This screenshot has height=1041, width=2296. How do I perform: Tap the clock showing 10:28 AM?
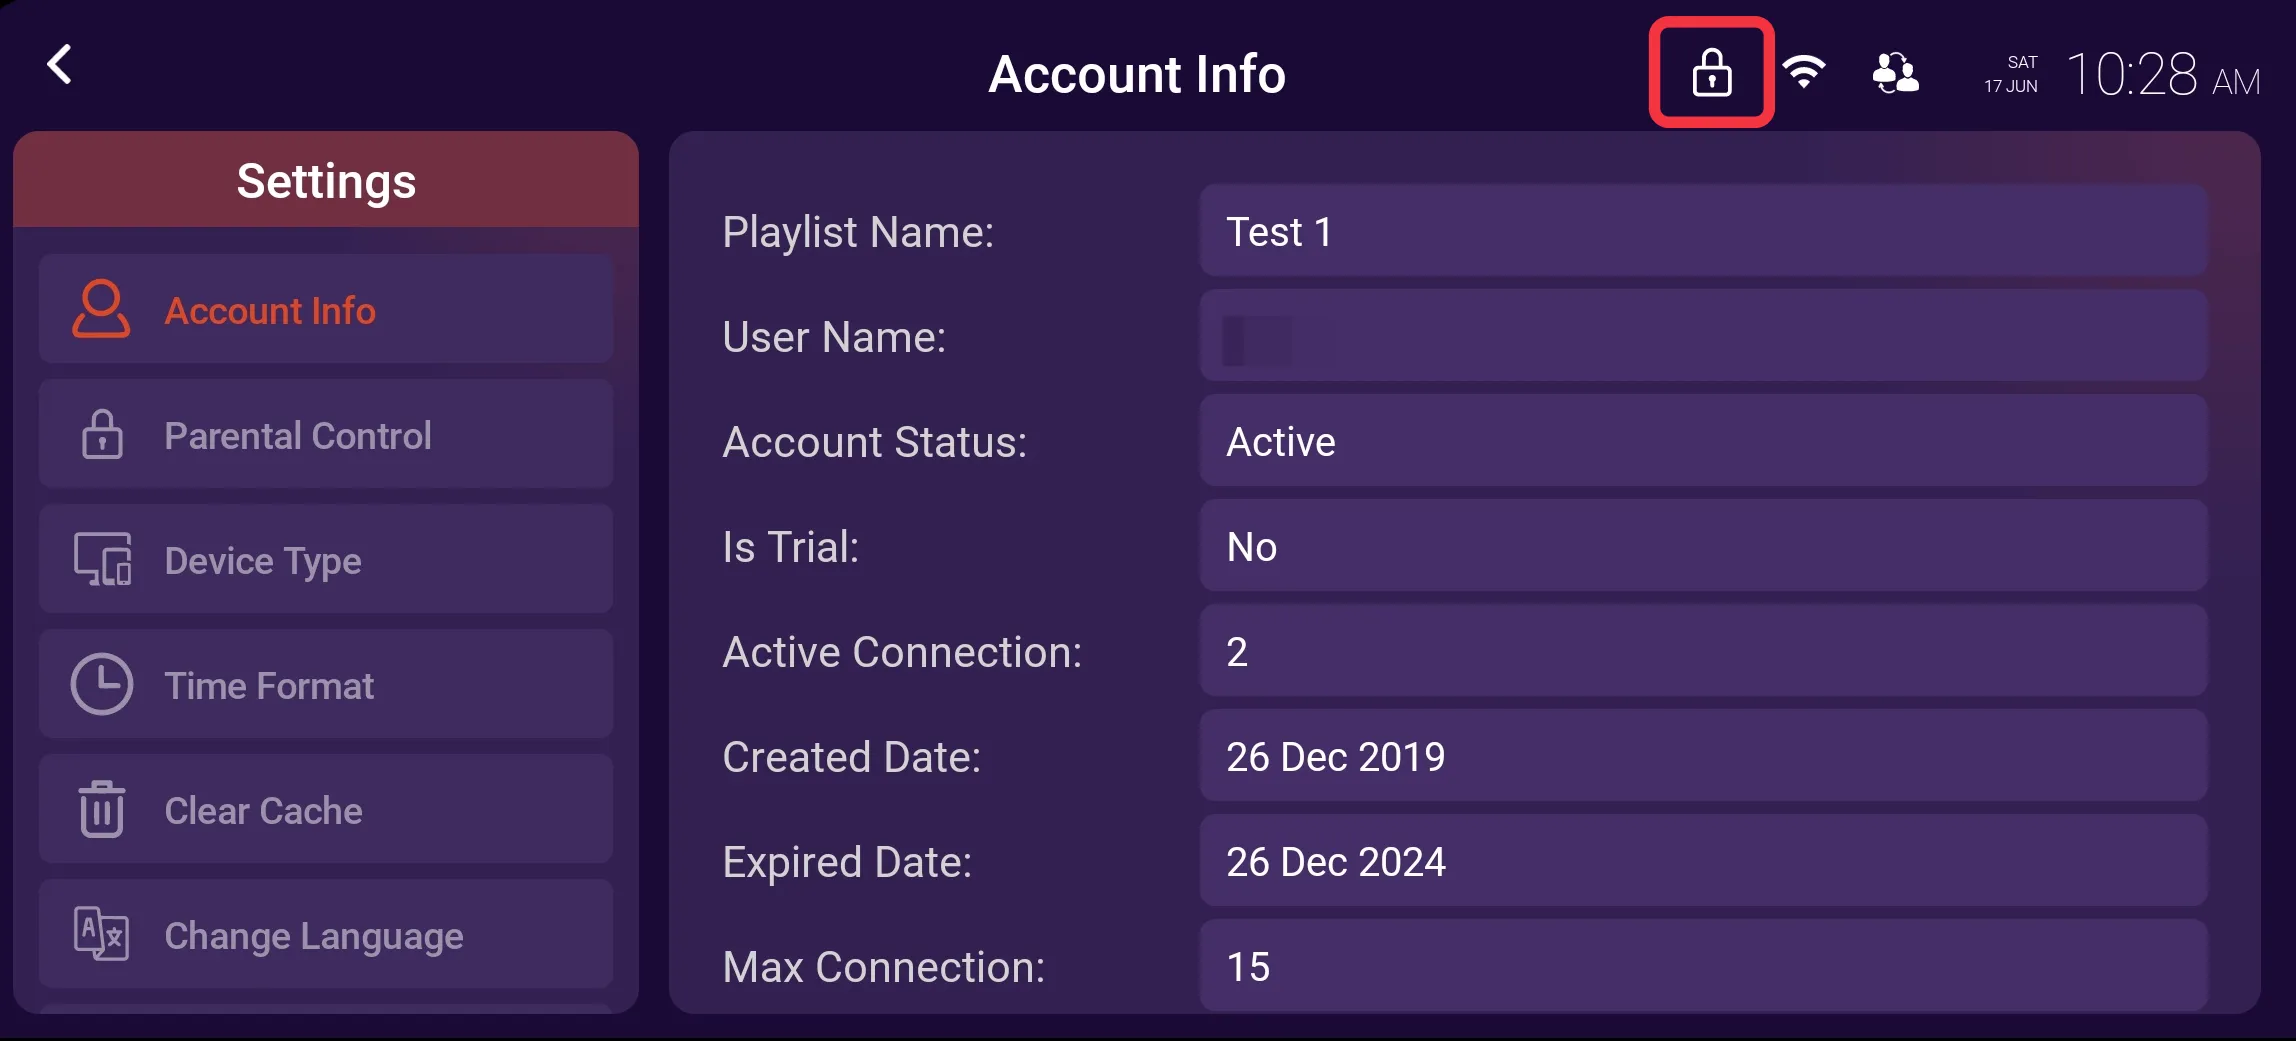coord(2163,75)
